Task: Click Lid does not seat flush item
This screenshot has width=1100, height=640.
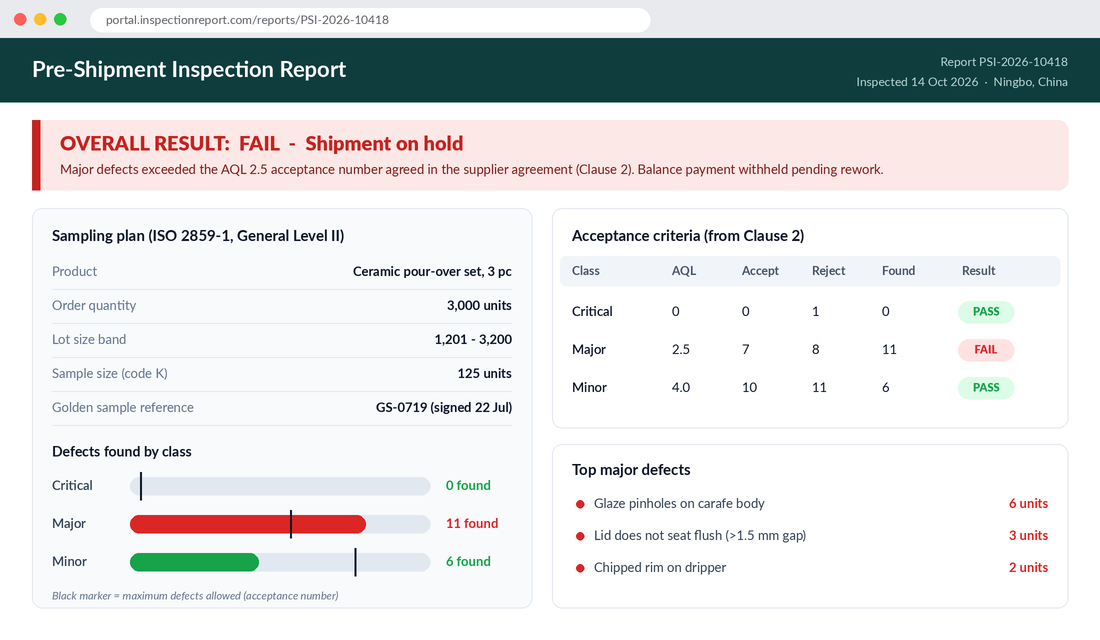Action: 699,535
